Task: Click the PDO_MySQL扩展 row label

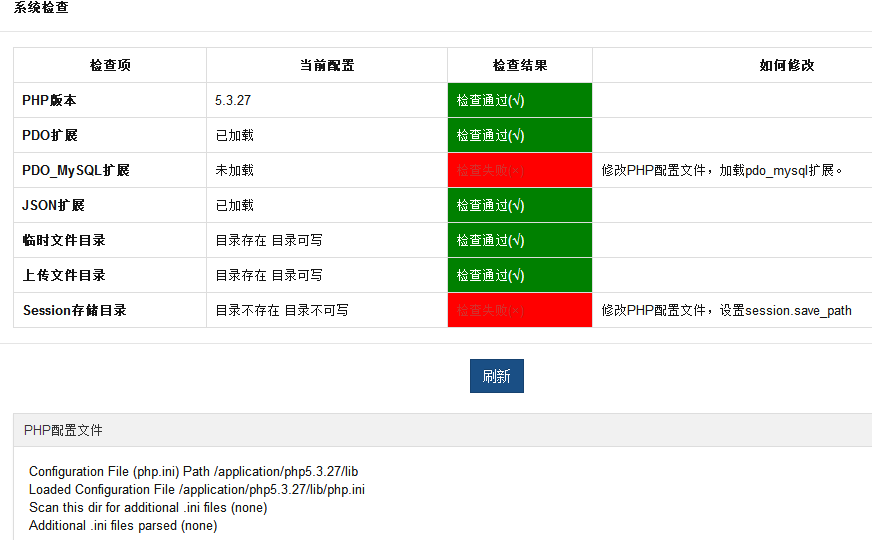Action: (x=76, y=171)
